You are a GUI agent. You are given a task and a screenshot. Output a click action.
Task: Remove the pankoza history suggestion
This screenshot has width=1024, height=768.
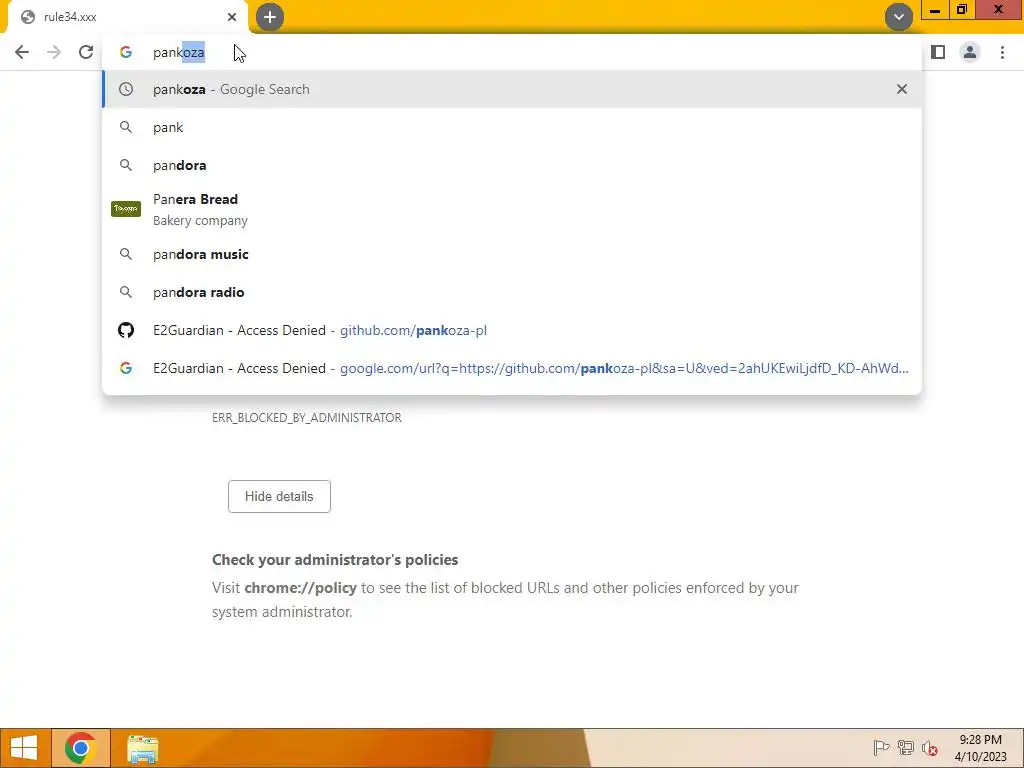[x=902, y=89]
